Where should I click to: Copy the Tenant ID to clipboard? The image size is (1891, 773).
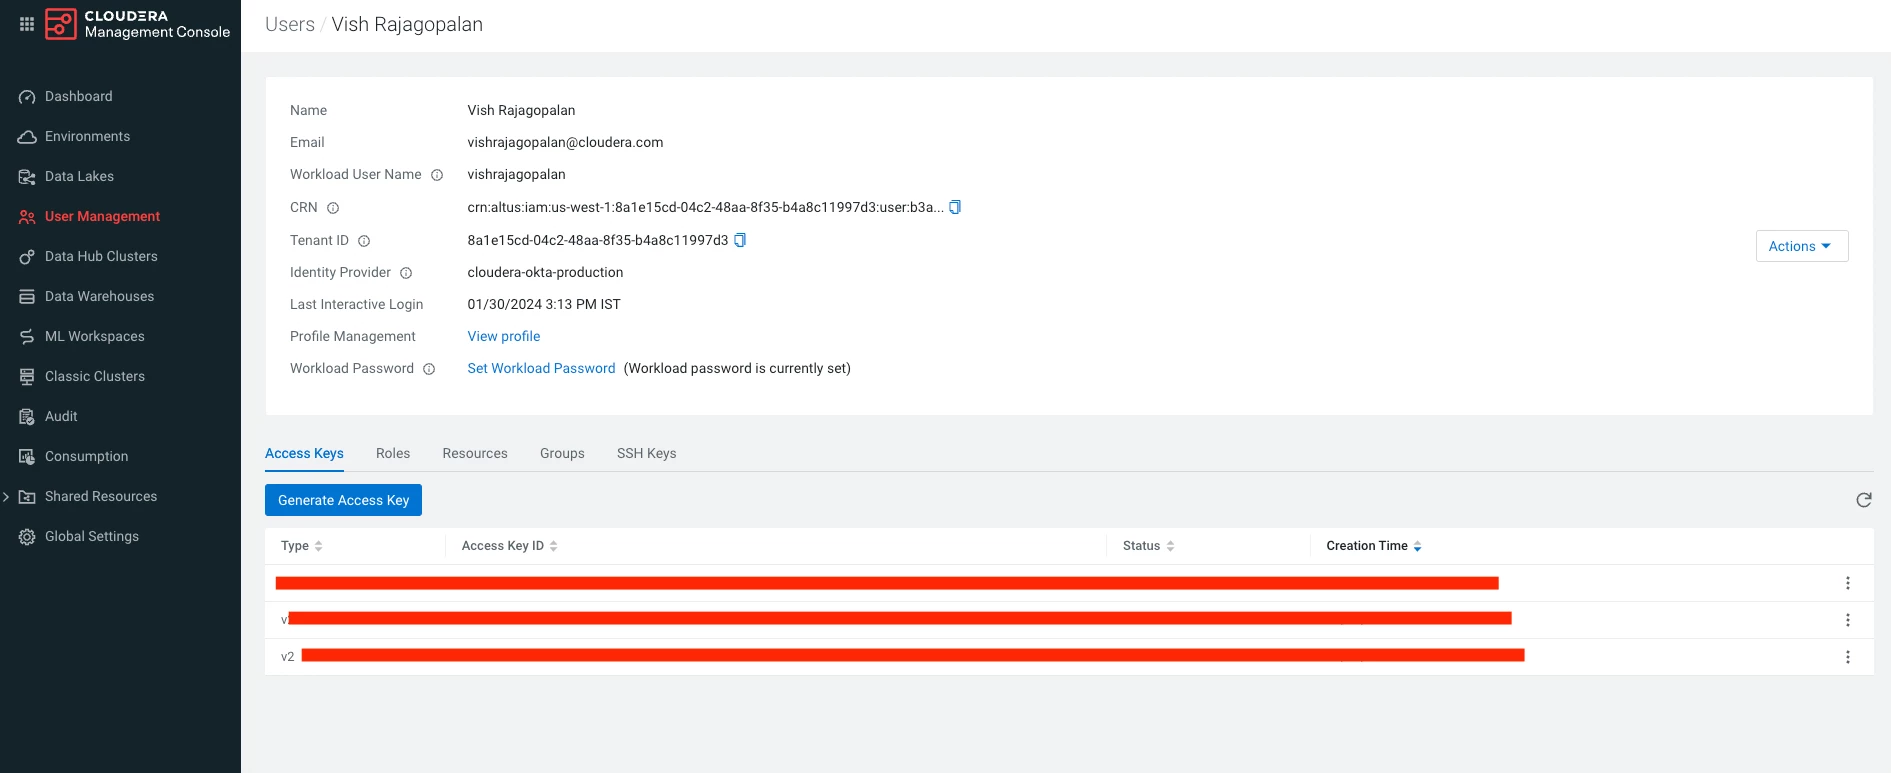[740, 240]
